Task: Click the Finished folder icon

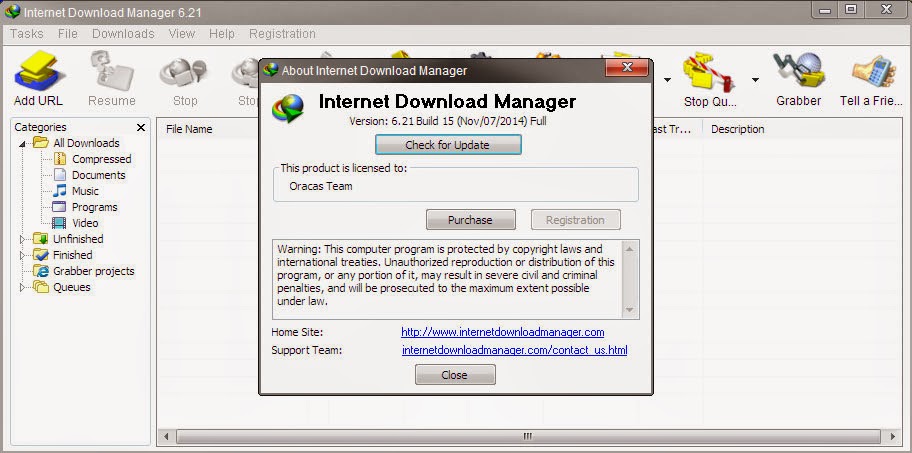Action: pos(41,255)
